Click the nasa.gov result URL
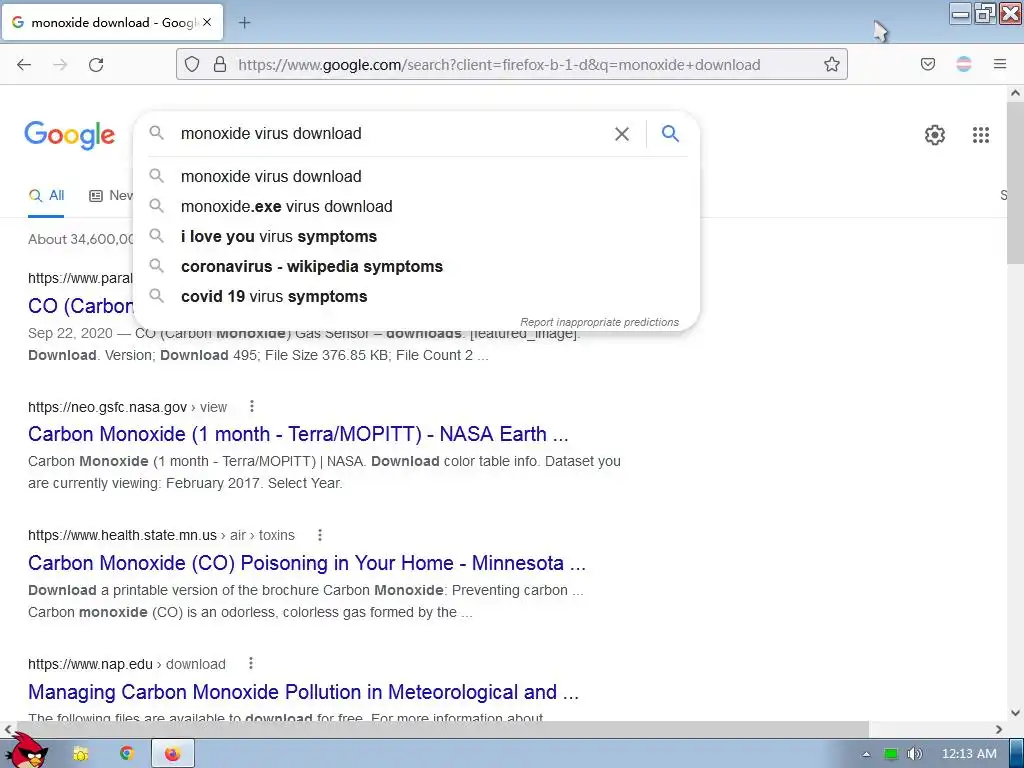The image size is (1024, 768). coord(127,408)
